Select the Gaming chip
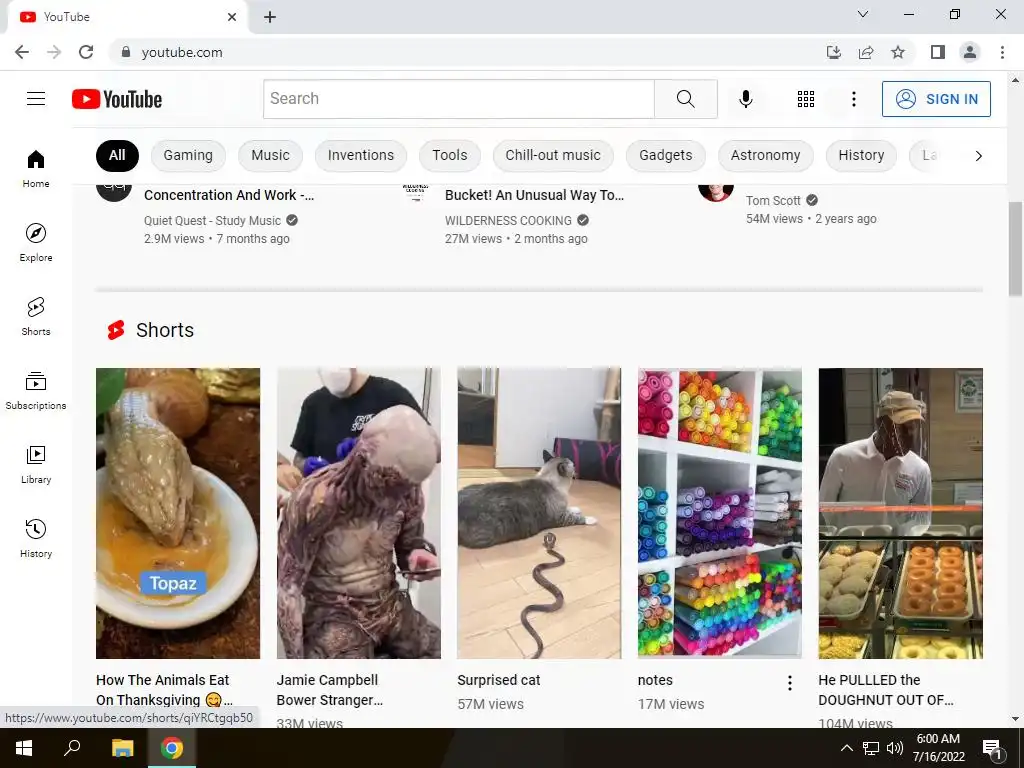Viewport: 1024px width, 768px height. point(188,155)
